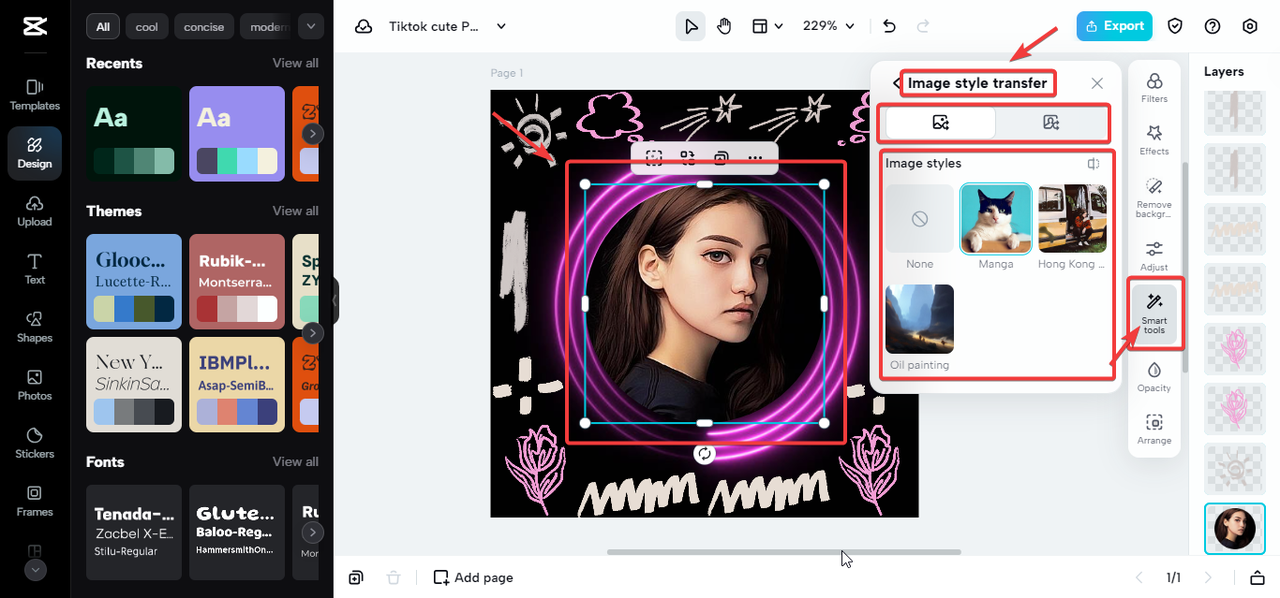Apply the Glooc Lucette theme
Image resolution: width=1280 pixels, height=598 pixels.
click(134, 282)
